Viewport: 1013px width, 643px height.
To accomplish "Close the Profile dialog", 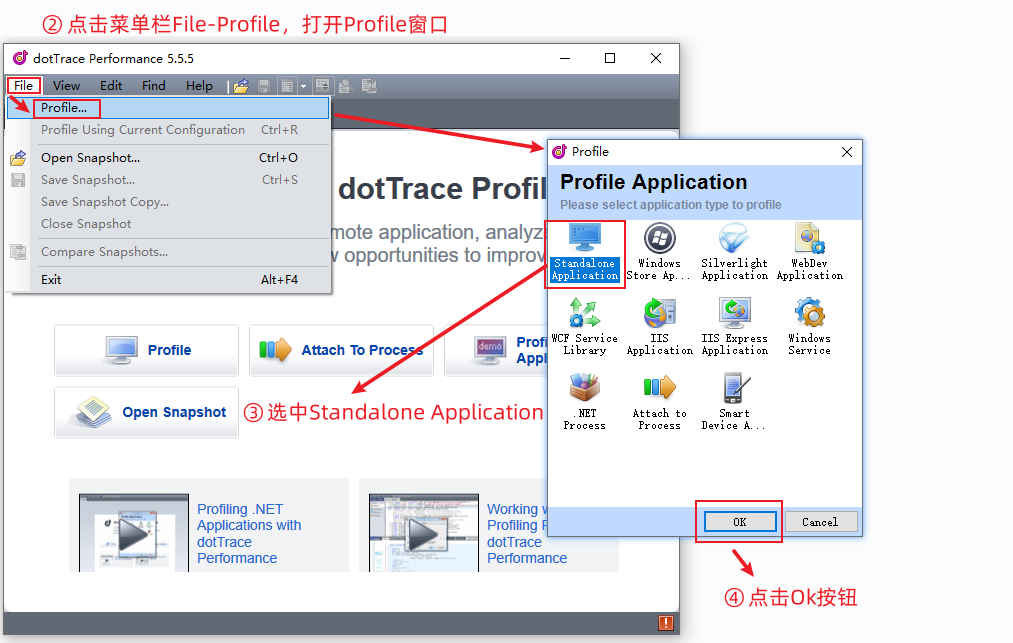I will (x=847, y=152).
